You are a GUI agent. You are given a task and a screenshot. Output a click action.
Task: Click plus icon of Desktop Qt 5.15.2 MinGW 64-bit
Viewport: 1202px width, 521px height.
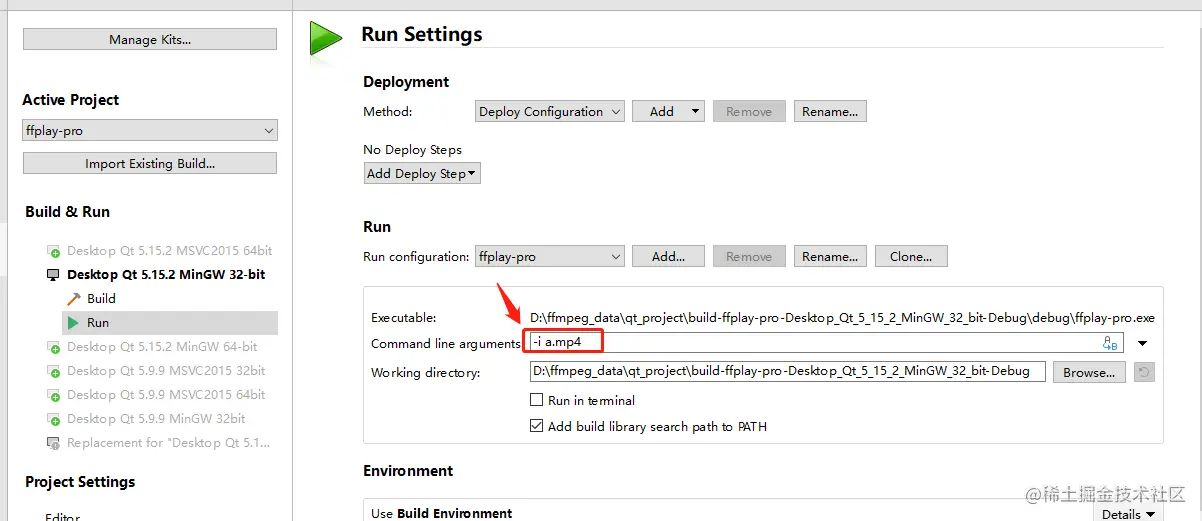(x=53, y=347)
